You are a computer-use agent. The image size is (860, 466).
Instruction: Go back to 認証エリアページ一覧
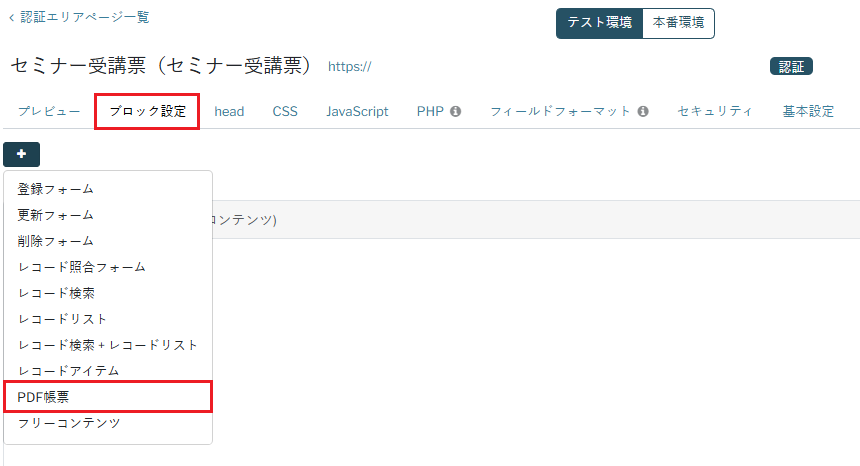pos(79,18)
